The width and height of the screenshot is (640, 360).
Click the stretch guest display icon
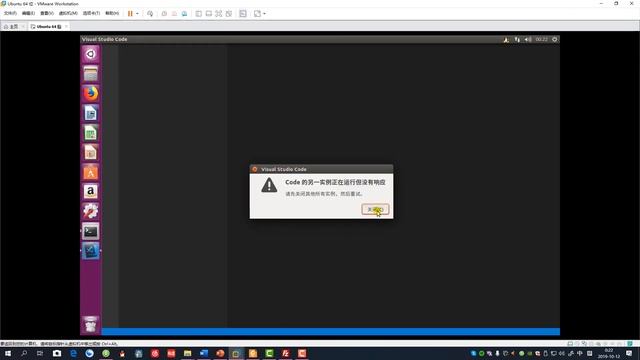point(257,13)
